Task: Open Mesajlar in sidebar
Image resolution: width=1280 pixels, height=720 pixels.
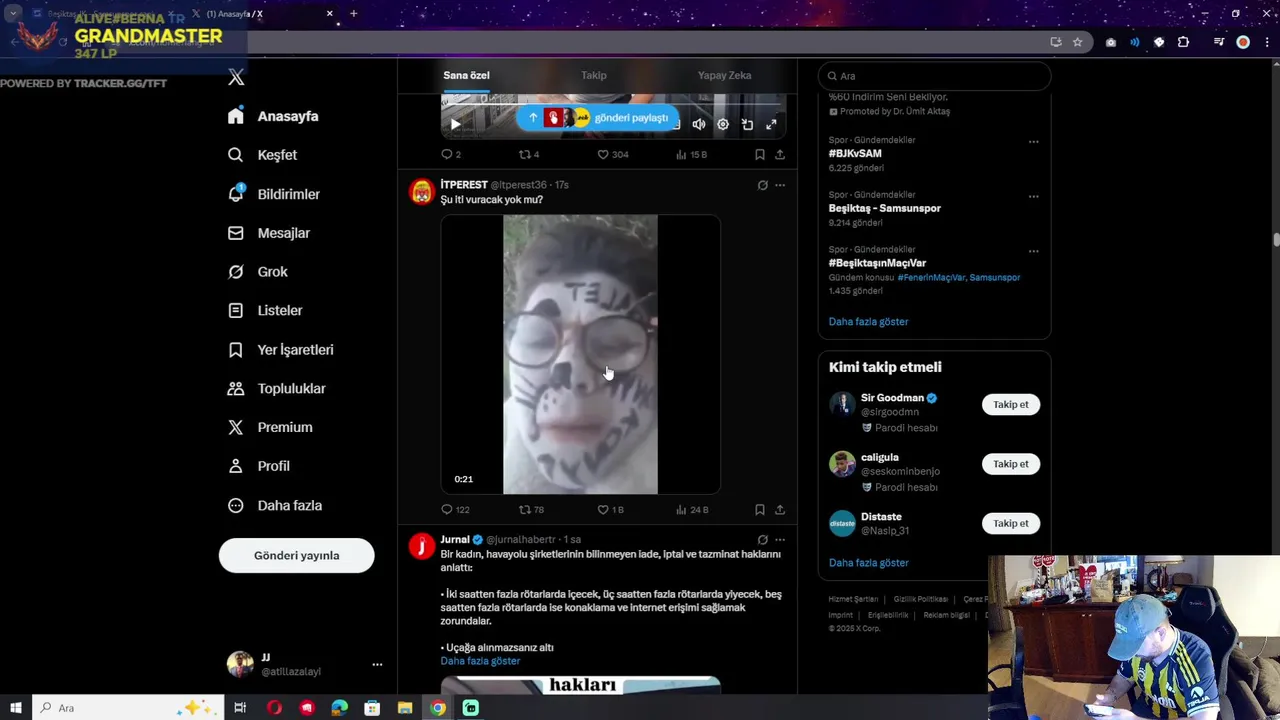Action: tap(269, 233)
